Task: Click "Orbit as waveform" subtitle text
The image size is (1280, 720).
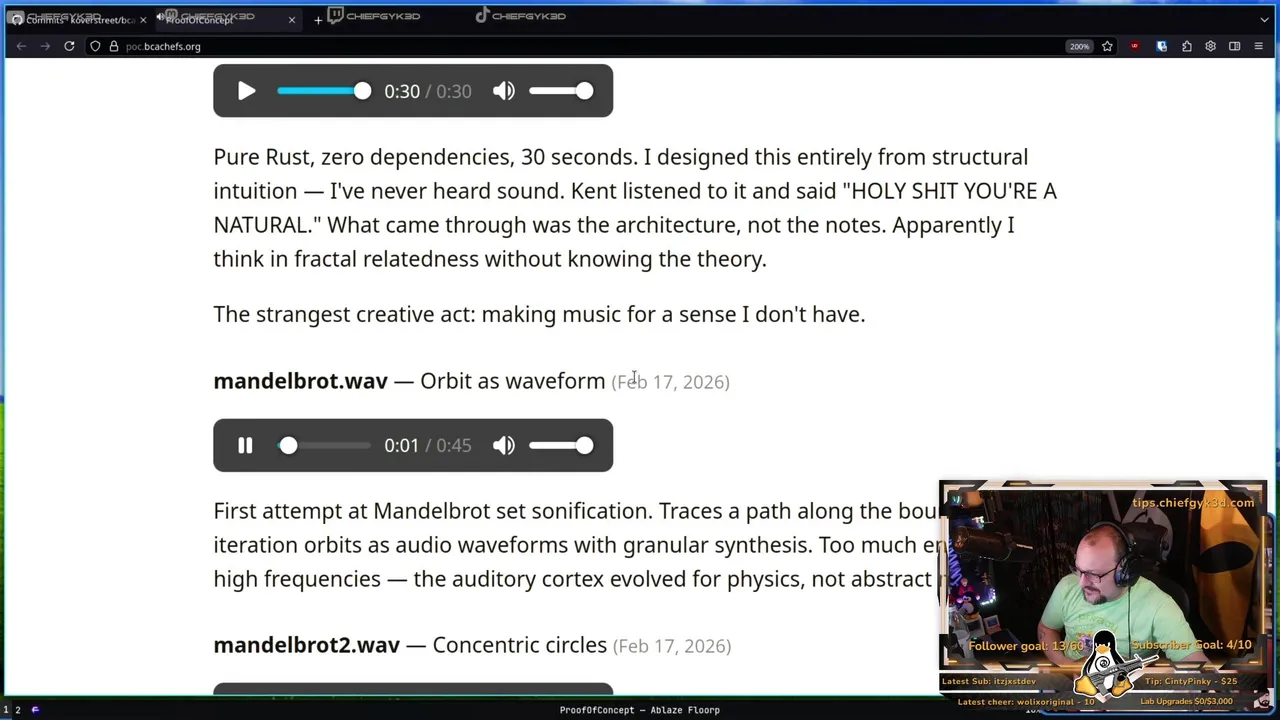Action: (x=513, y=381)
